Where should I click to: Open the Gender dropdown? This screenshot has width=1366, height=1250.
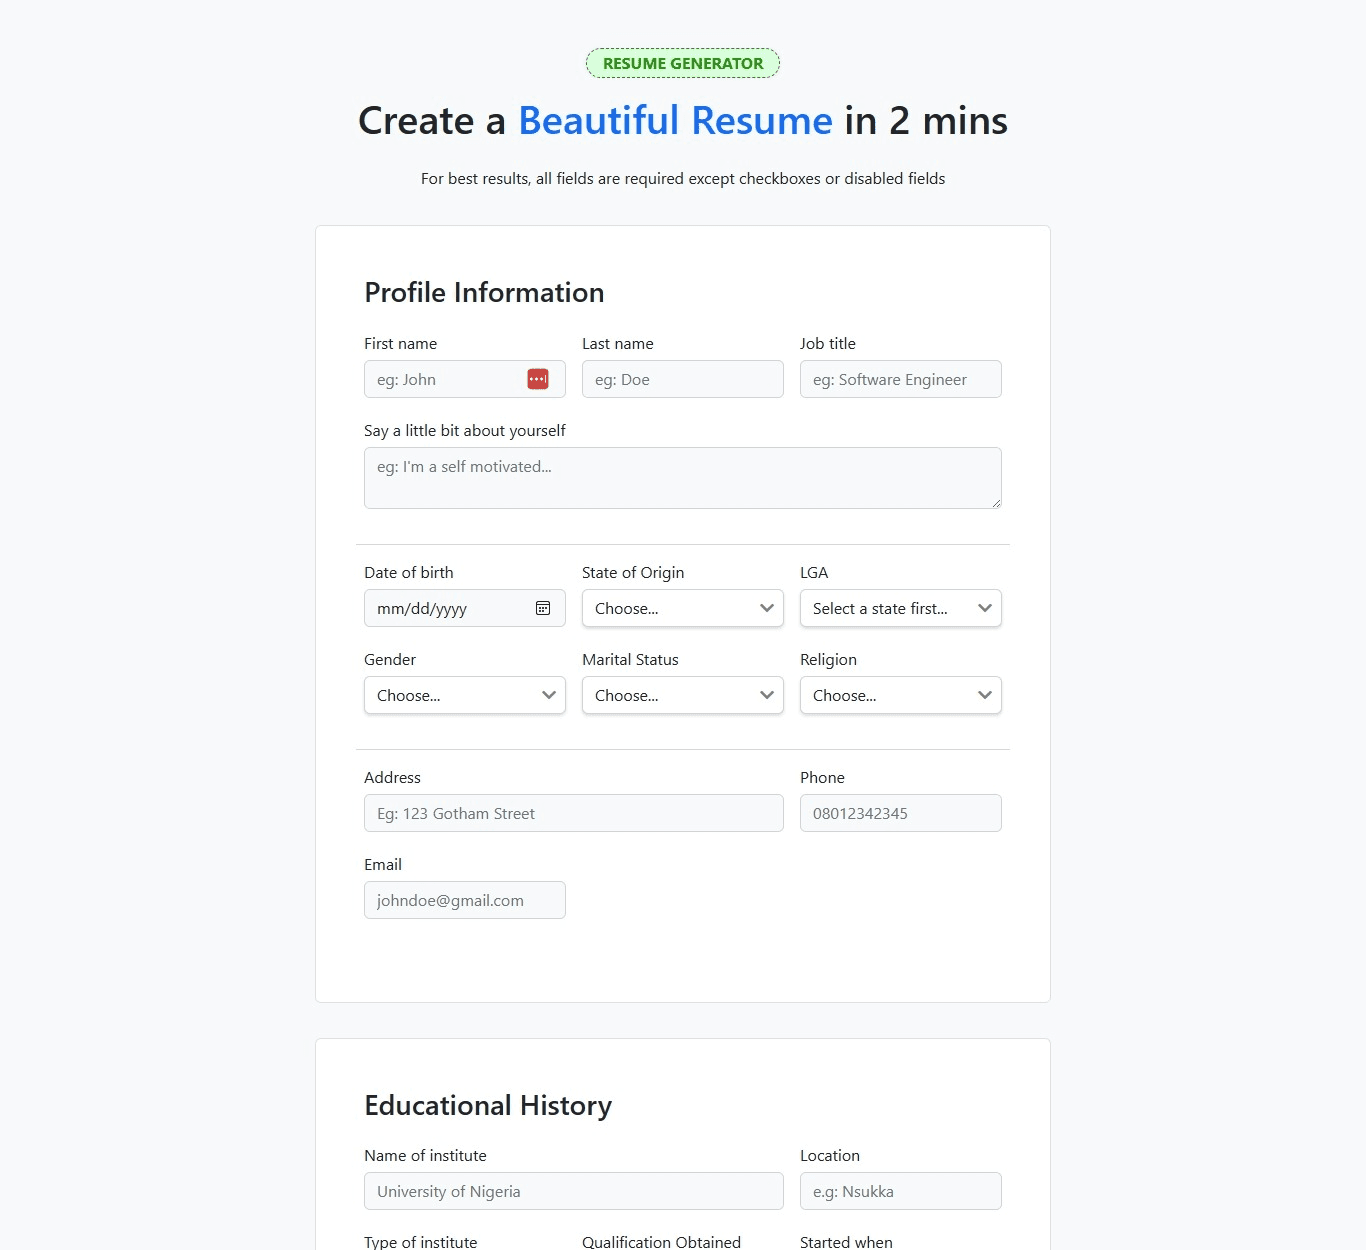[464, 695]
